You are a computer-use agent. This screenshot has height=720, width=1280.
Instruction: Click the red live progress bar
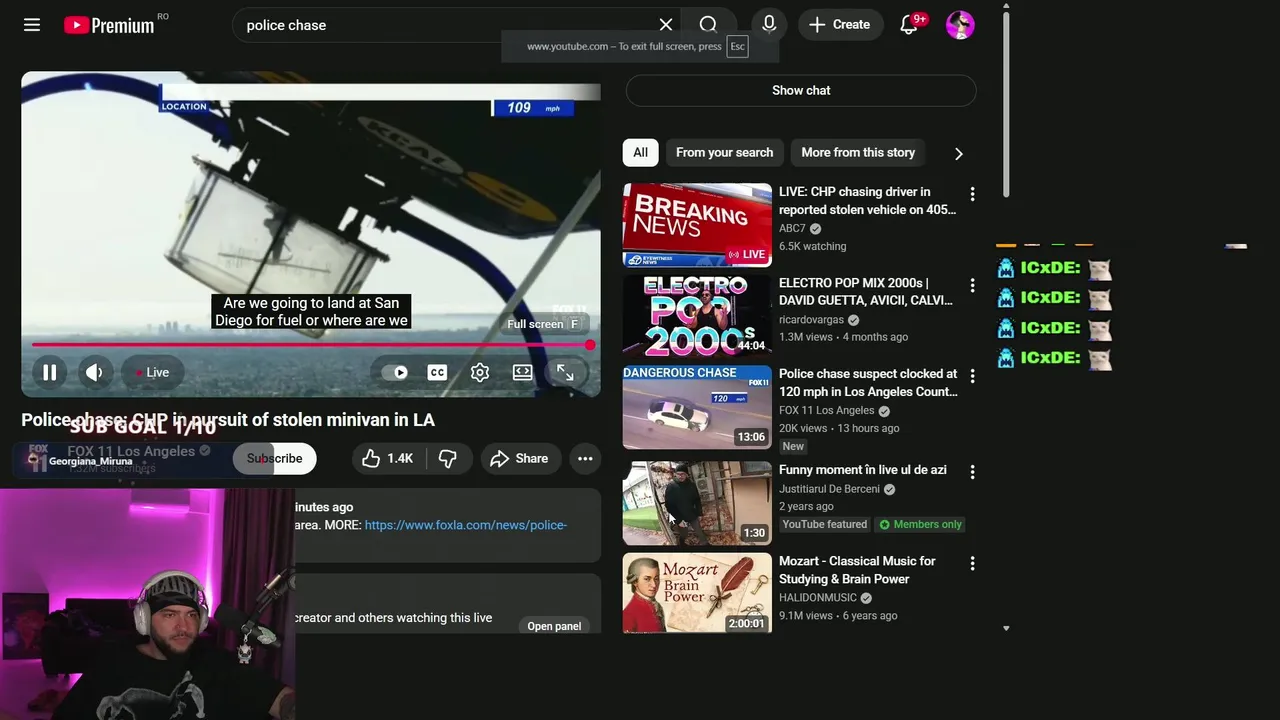pos(310,345)
